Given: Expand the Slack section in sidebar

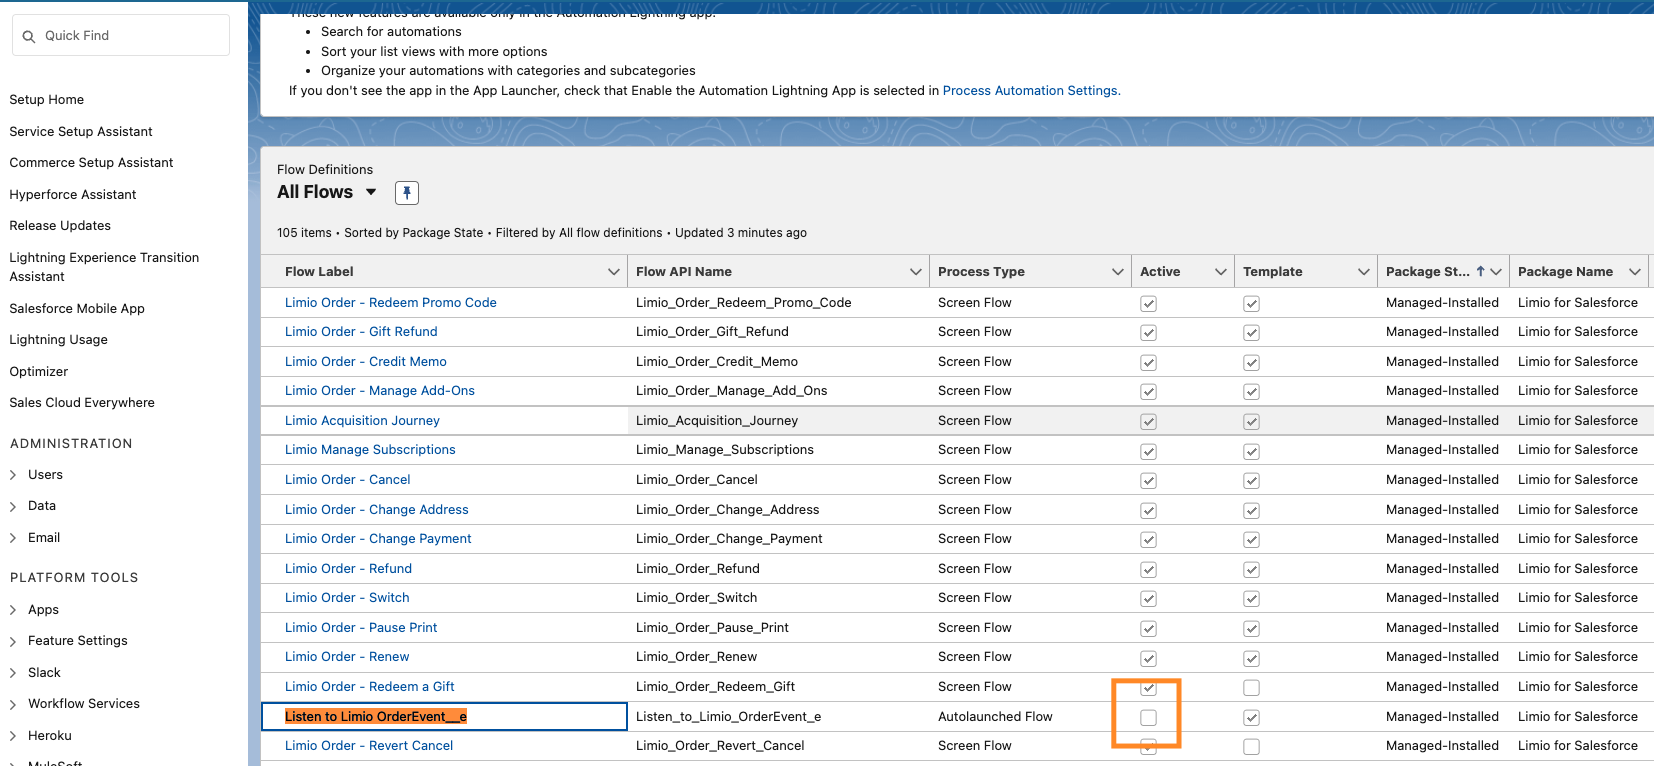Looking at the screenshot, I should pos(13,673).
